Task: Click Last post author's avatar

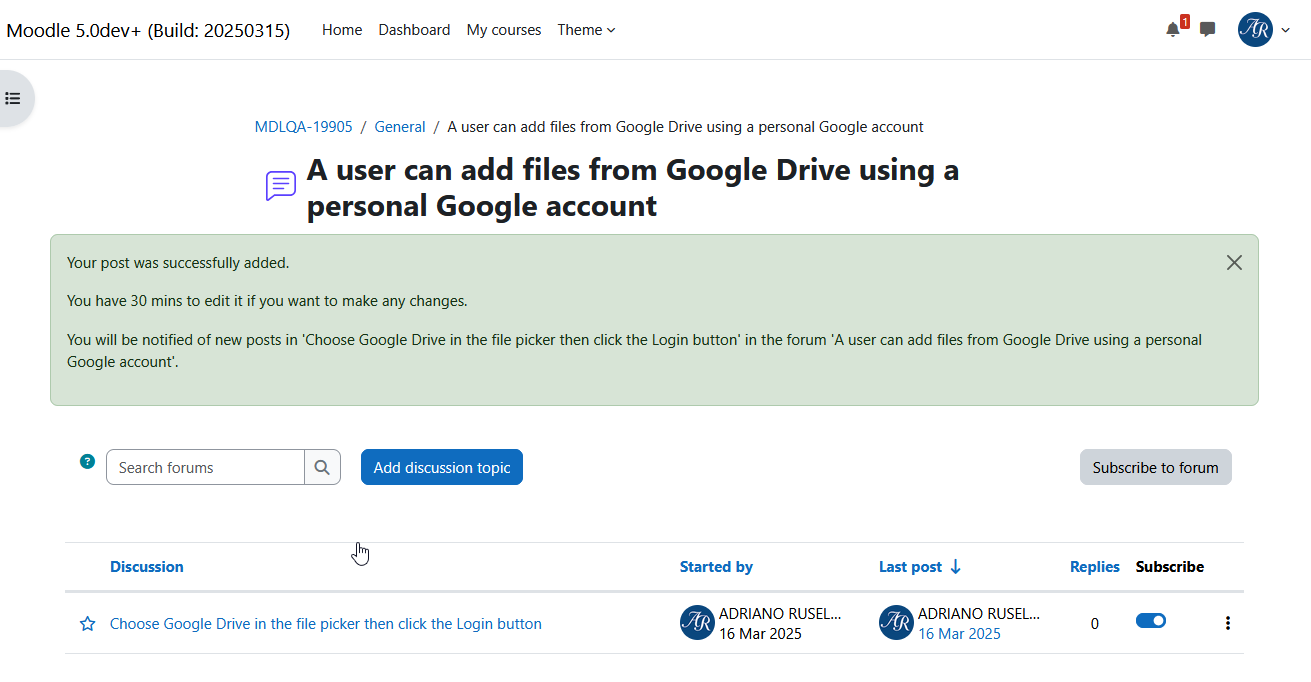Action: [896, 622]
